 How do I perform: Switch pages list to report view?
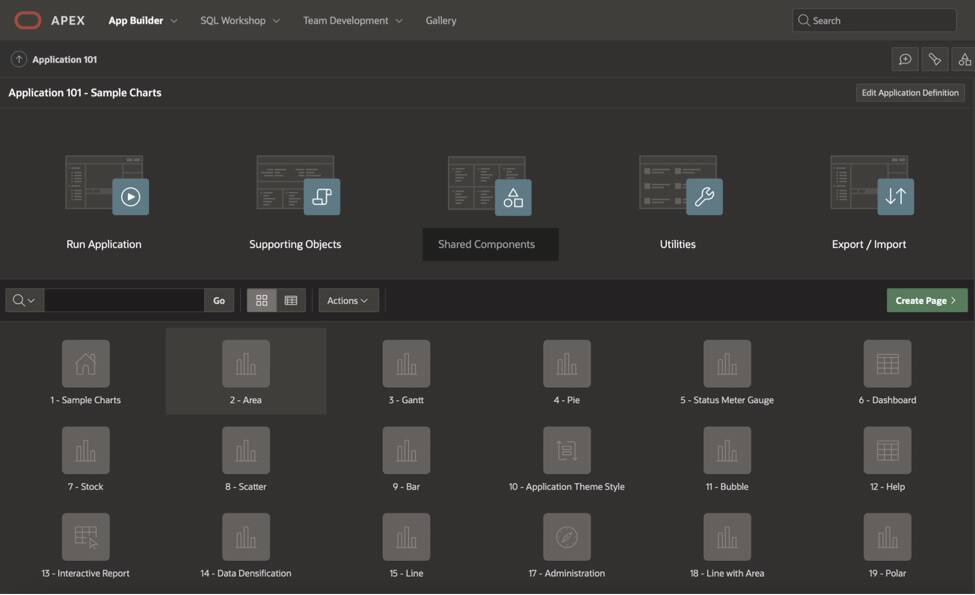pos(288,299)
